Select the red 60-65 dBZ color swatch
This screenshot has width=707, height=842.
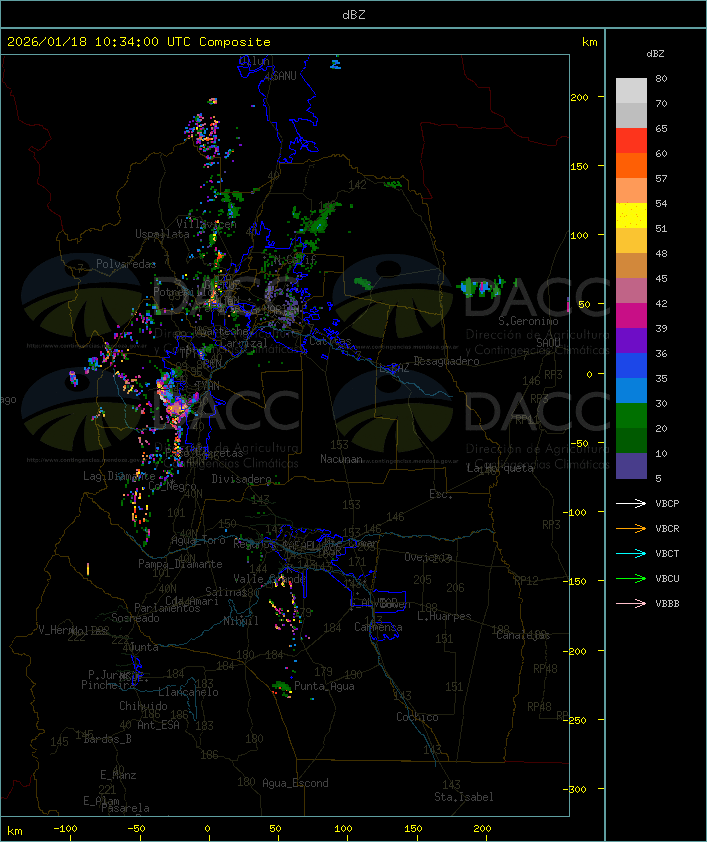[631, 141]
